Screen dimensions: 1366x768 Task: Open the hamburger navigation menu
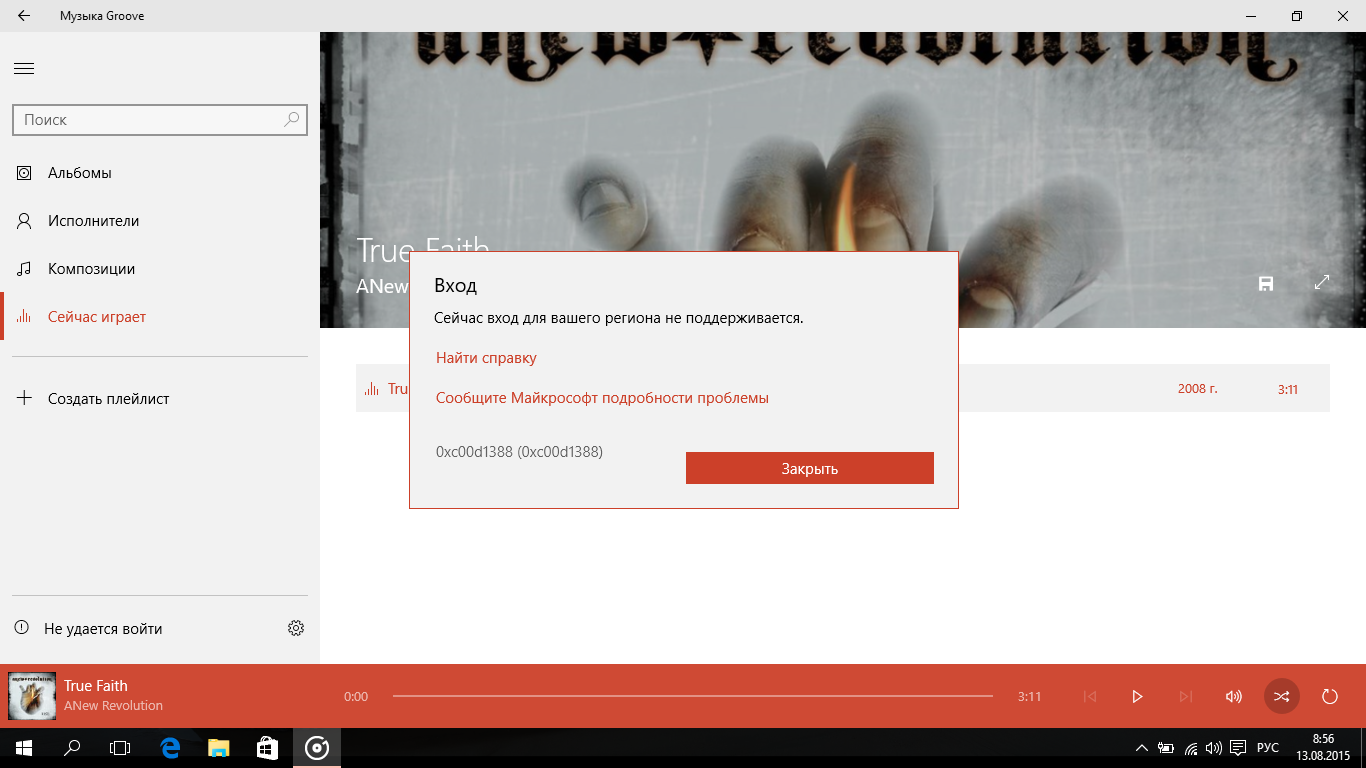(24, 69)
